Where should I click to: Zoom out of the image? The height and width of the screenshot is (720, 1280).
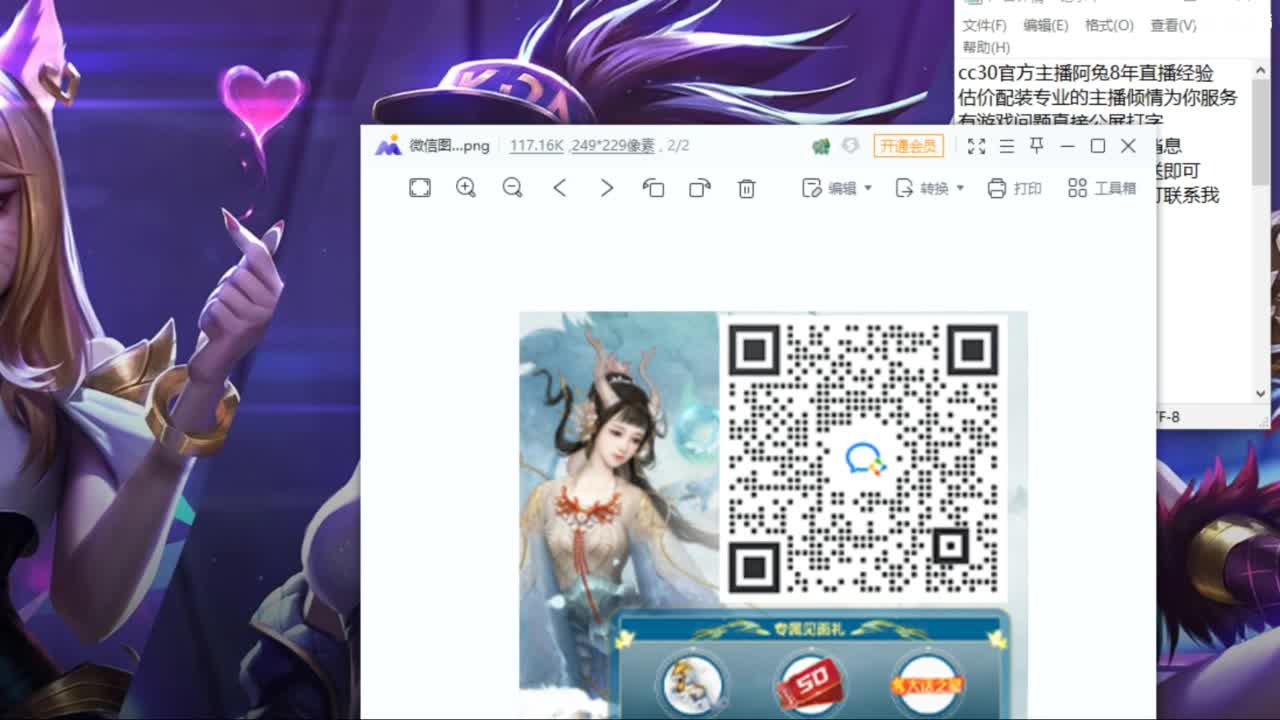pos(513,188)
